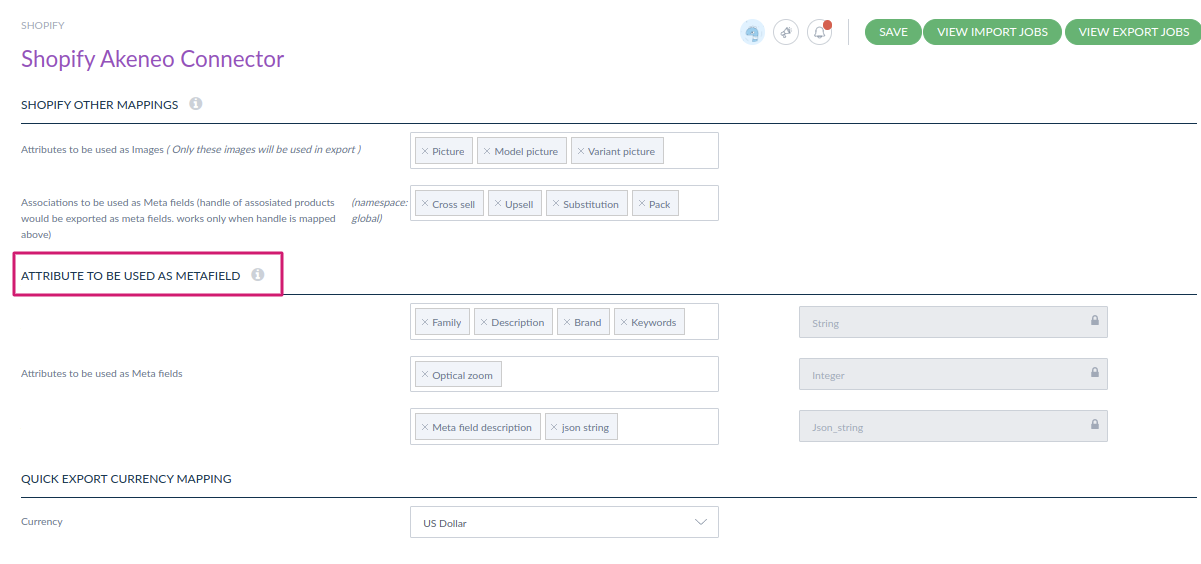Viewport: 1201px width, 564px height.
Task: Open View Export Jobs
Action: [1133, 32]
